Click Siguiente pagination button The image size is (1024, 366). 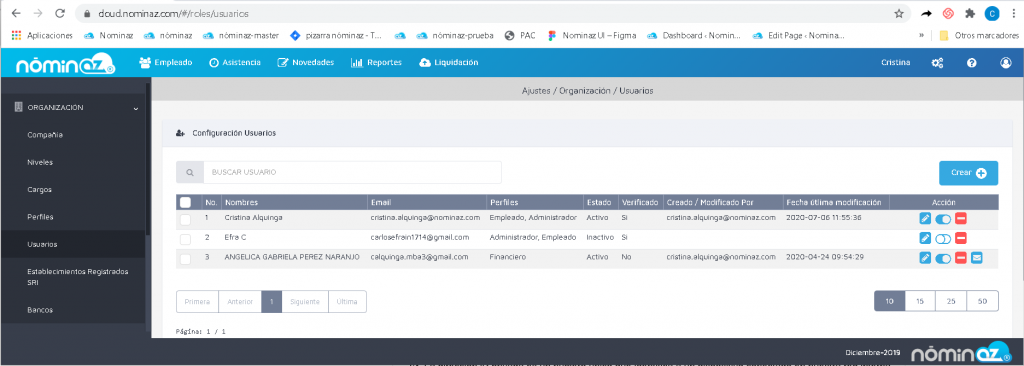pyautogui.click(x=305, y=302)
